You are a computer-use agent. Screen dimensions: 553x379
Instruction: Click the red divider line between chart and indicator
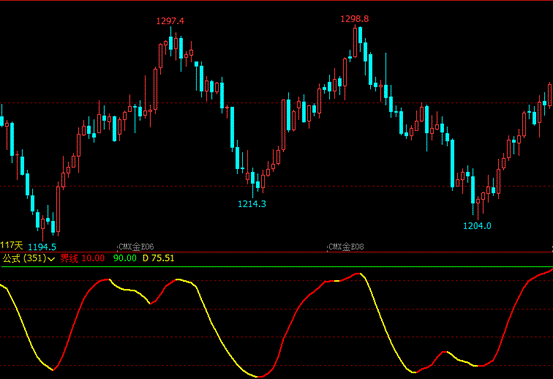276,252
